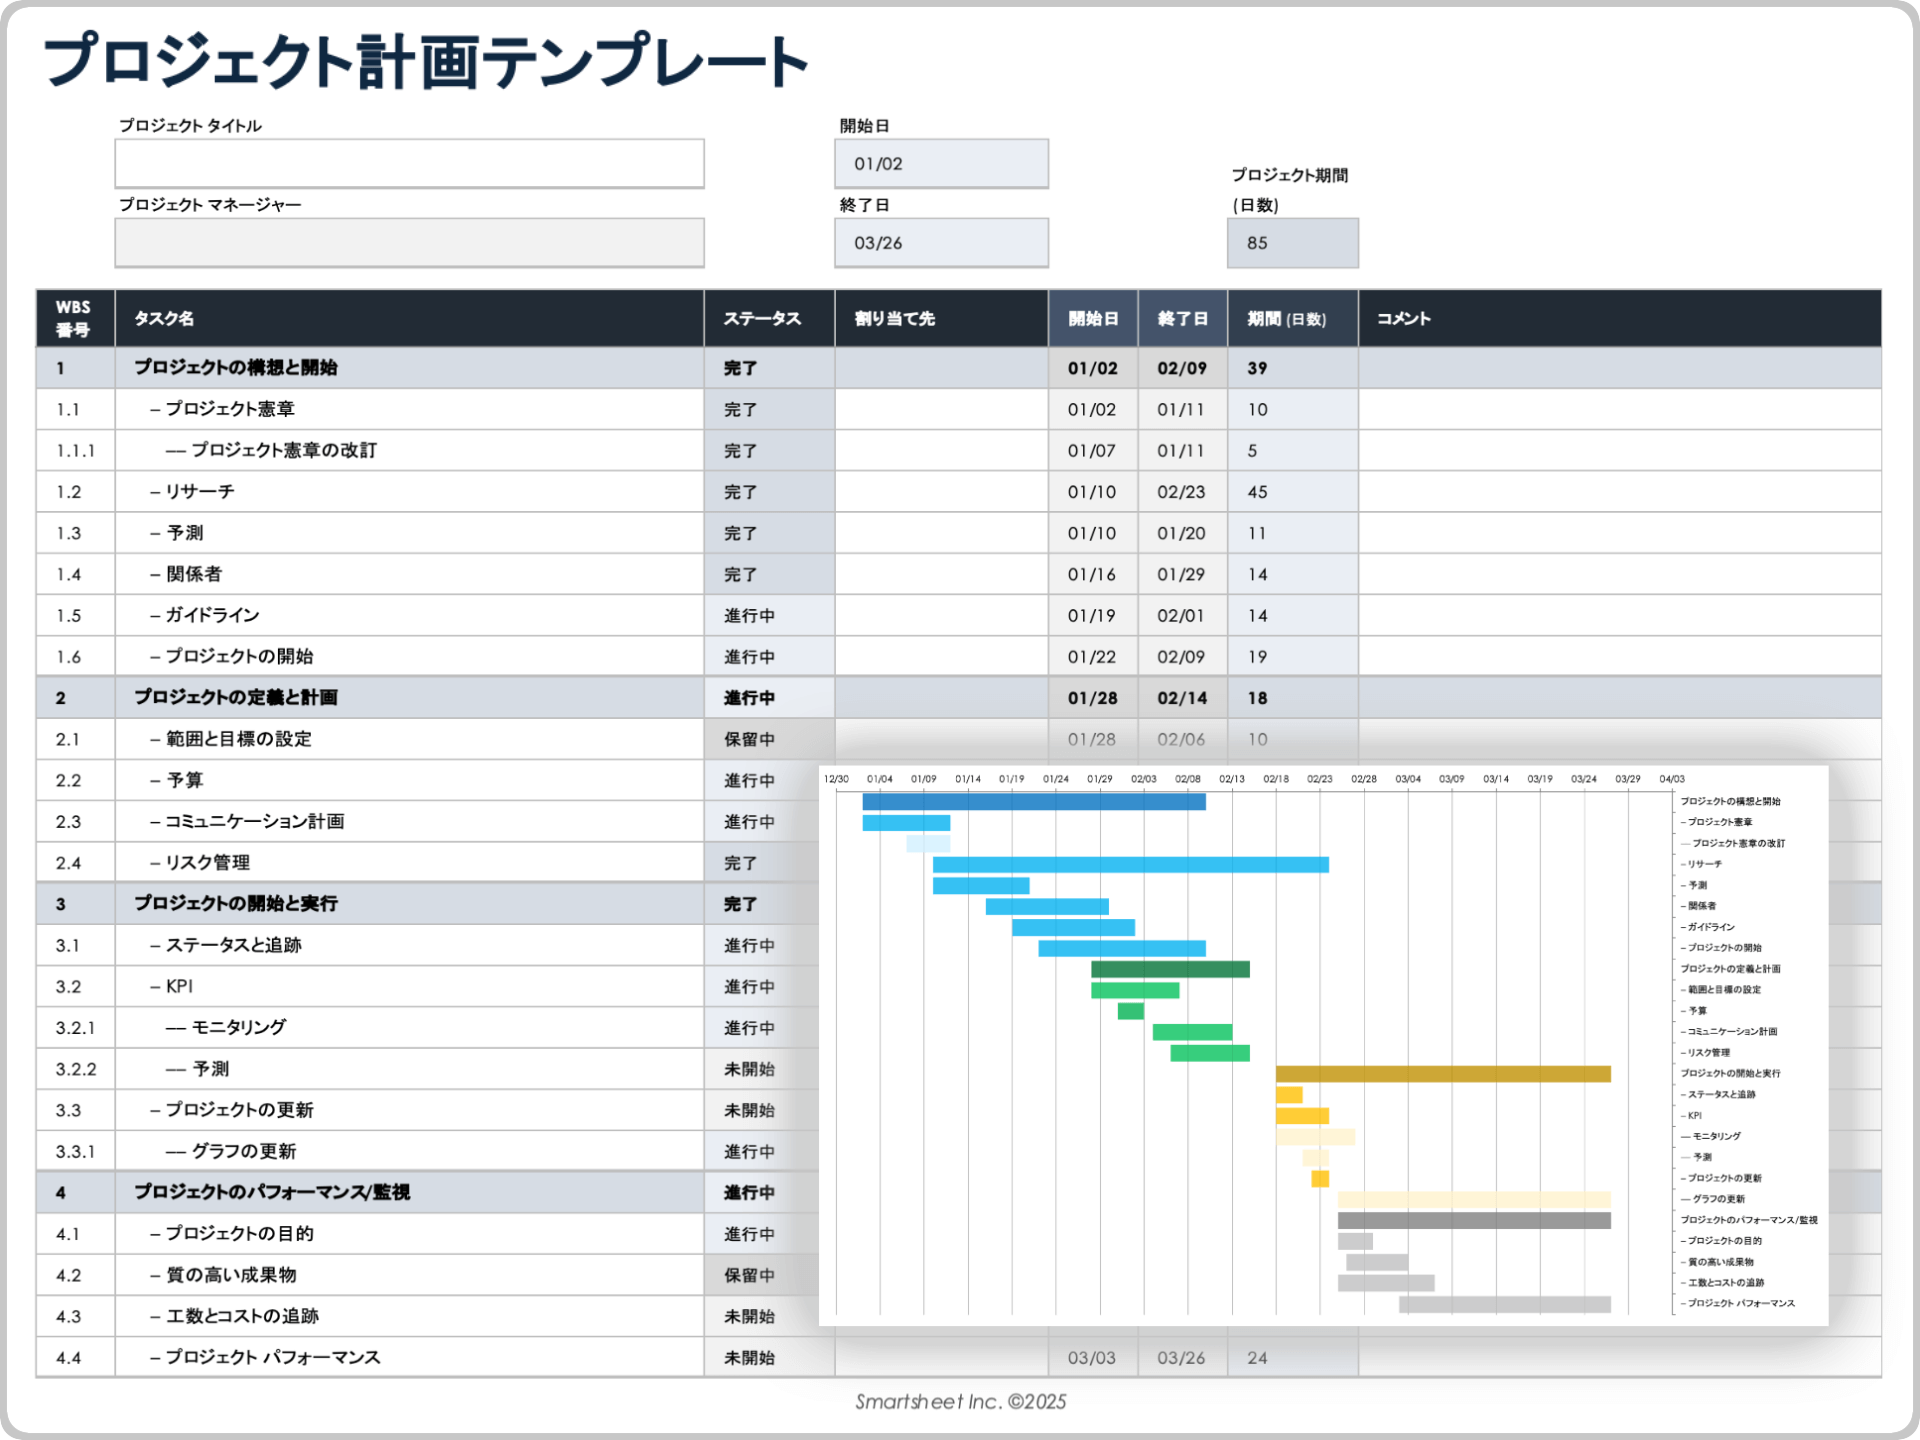Click the long yellow Gantt bar for プロジェクトの開始と実行
This screenshot has height=1440, width=1920.
(x=1440, y=1074)
